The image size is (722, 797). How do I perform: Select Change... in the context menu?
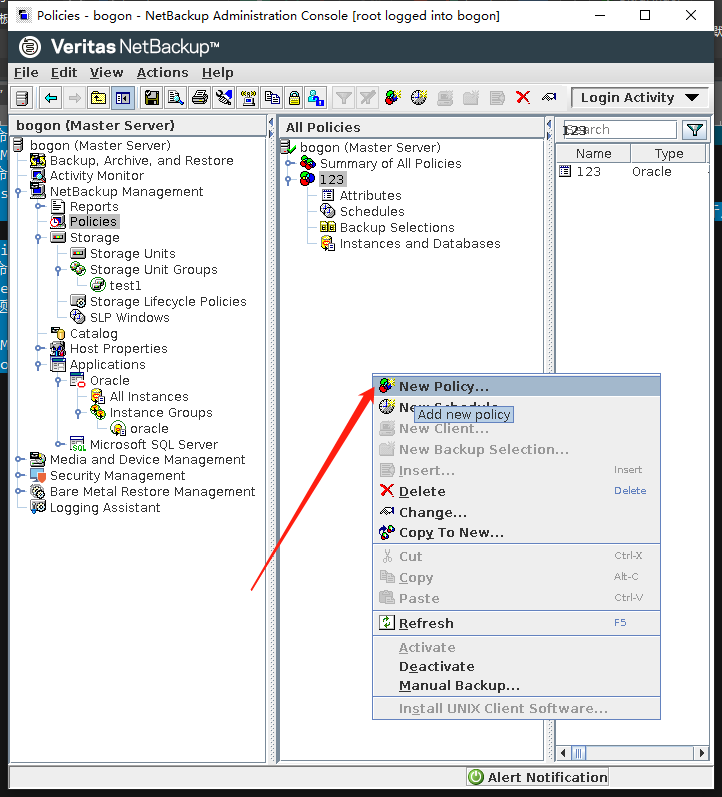pos(517,512)
